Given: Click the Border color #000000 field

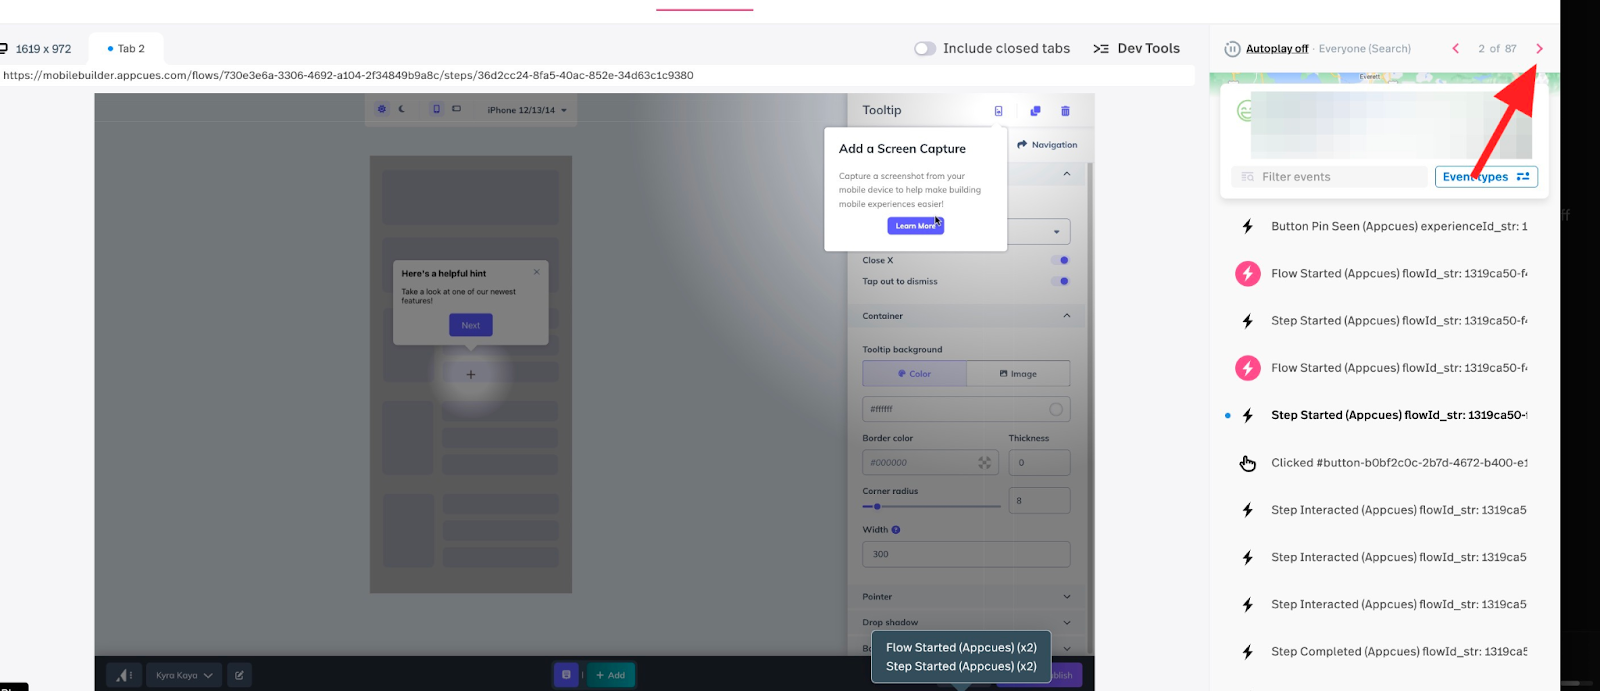Looking at the screenshot, I should pos(930,462).
